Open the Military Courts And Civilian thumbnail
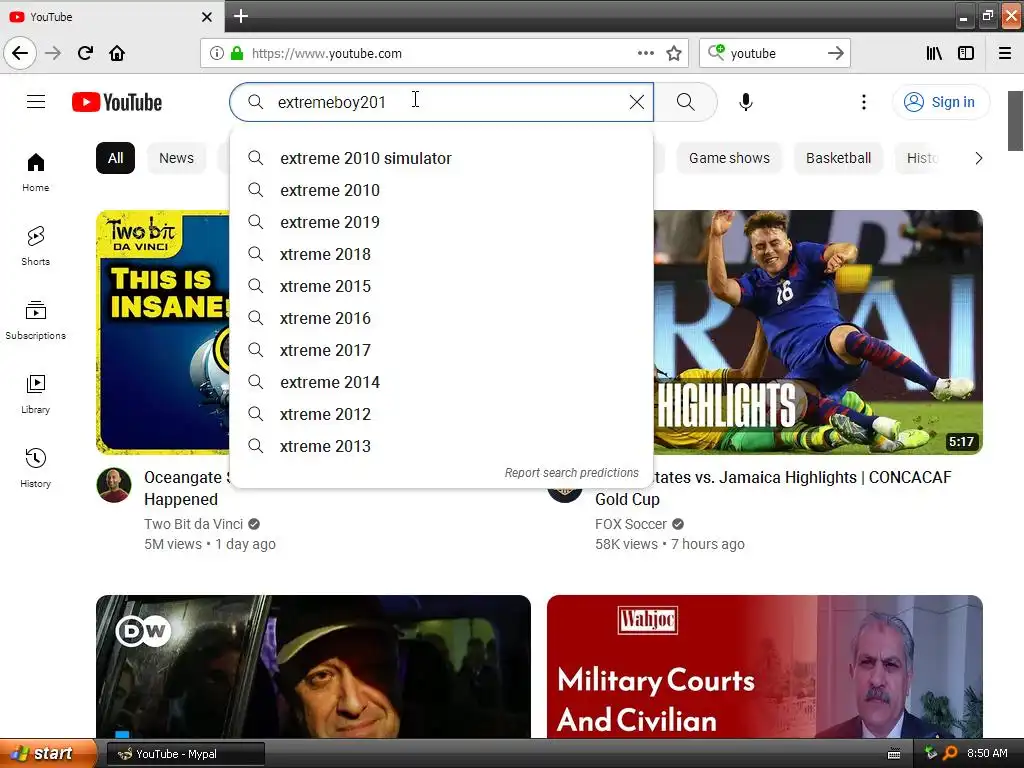Screen dimensions: 1024x768 pyautogui.click(x=765, y=666)
